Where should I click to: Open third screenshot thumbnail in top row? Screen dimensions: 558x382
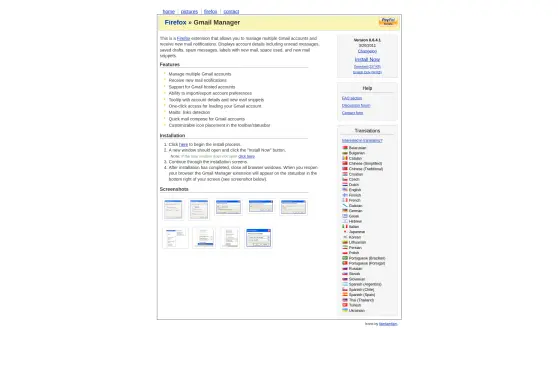228,207
